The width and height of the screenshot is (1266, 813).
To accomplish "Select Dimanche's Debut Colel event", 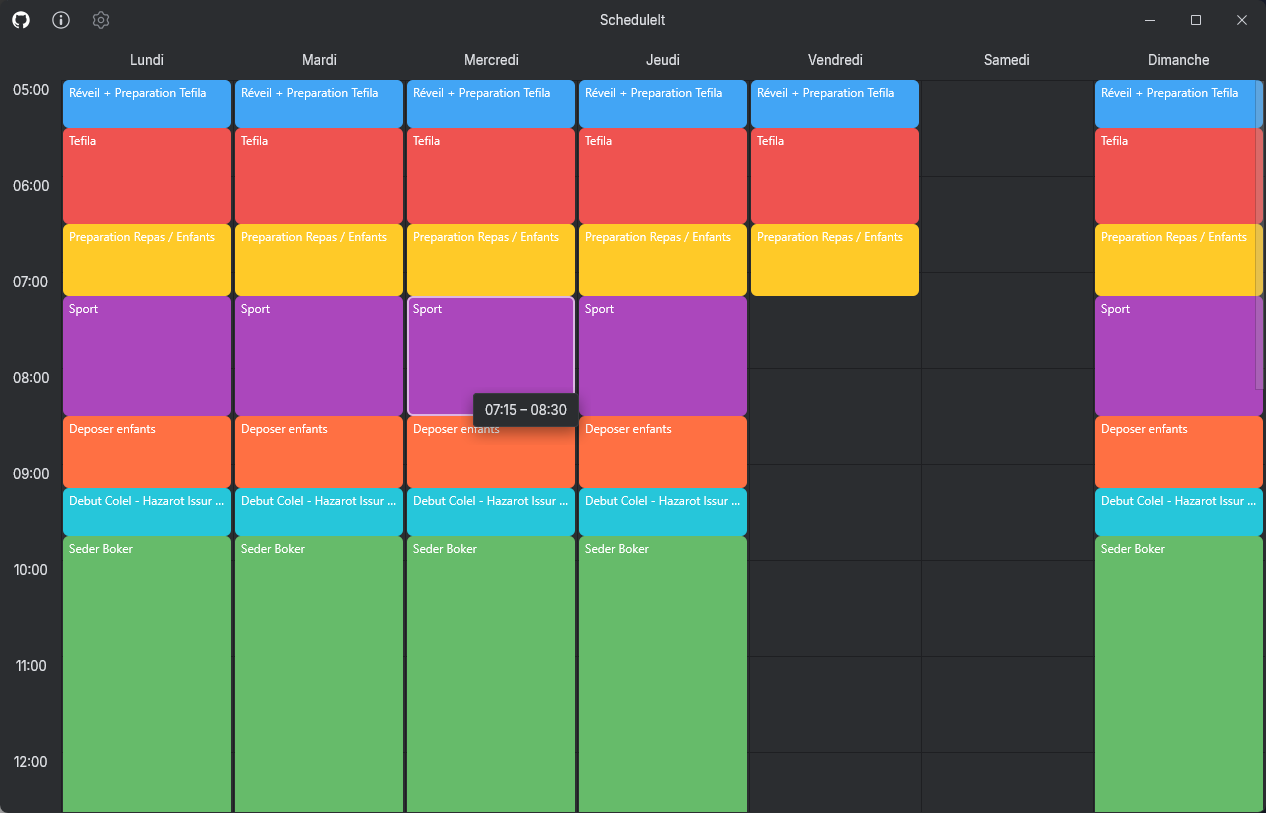I will (x=1179, y=512).
